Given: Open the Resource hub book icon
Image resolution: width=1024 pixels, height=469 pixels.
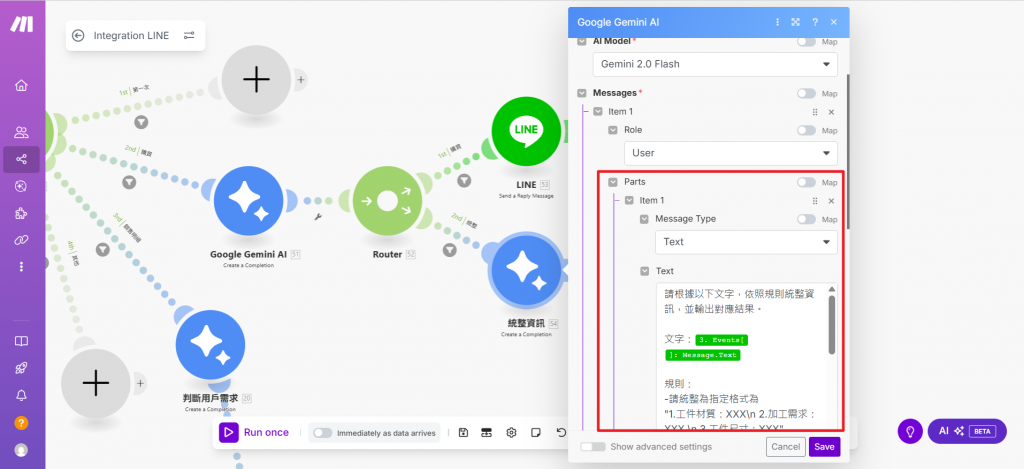Looking at the screenshot, I should pos(21,342).
